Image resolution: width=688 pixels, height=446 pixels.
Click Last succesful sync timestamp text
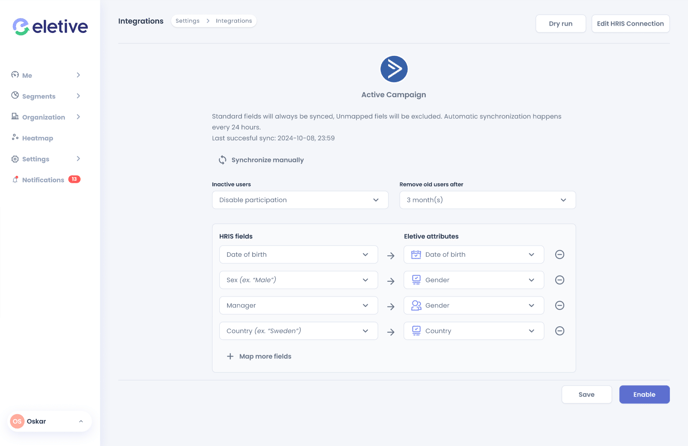pos(273,138)
